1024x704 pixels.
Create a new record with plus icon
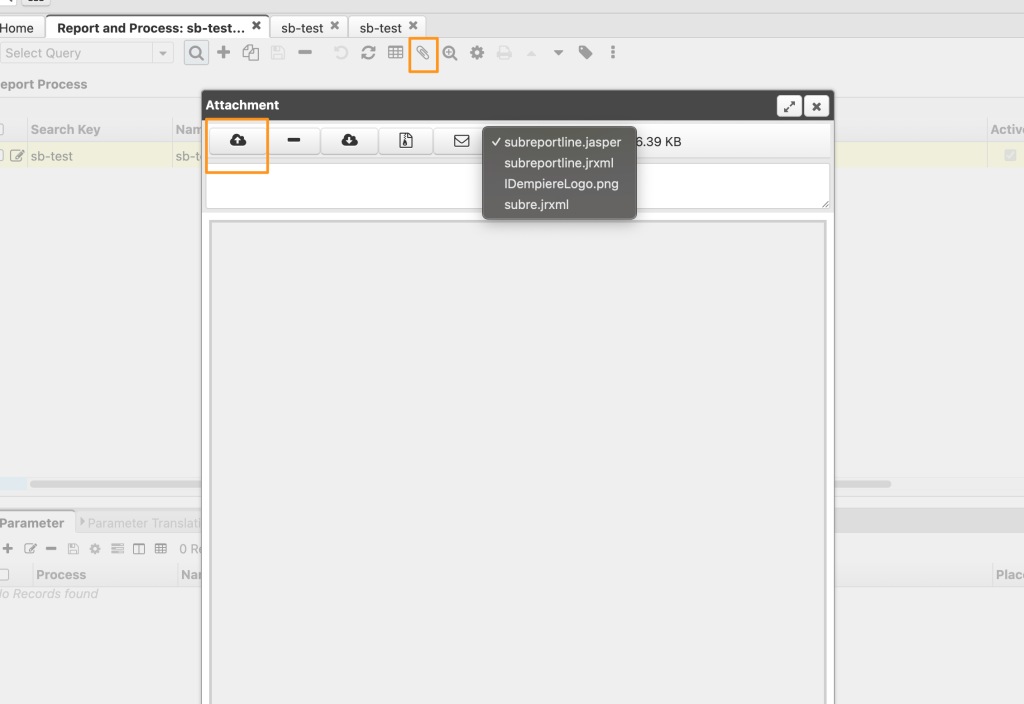click(223, 52)
